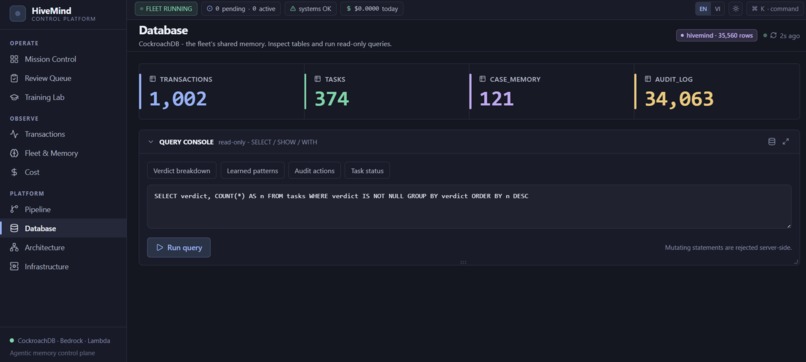Screen dimensions: 806x362
Task: Click the '2s ago' refresh timestamp
Action: [x=790, y=35]
